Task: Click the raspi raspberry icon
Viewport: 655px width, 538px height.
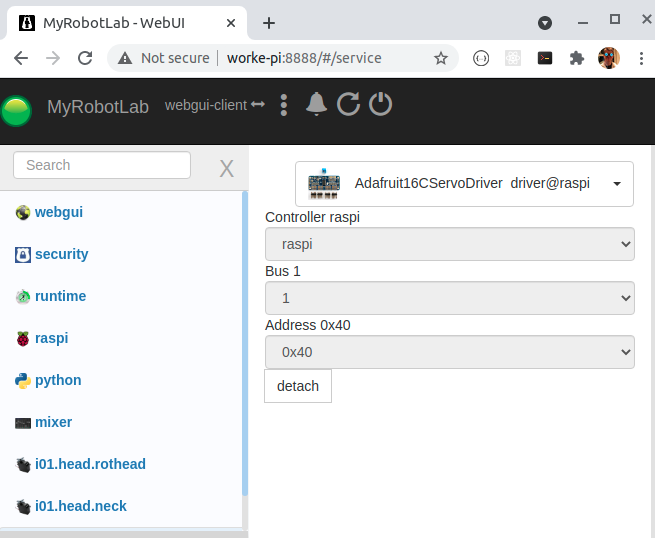Action: pyautogui.click(x=23, y=338)
